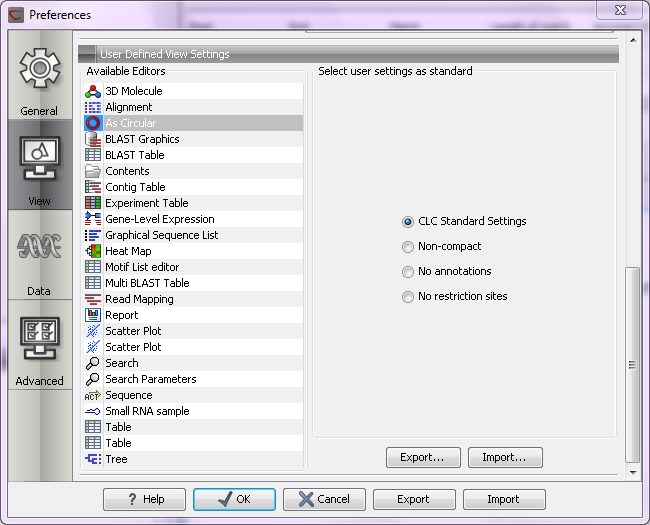Click the Help button
Screen dimensions: 650x525
144,499
